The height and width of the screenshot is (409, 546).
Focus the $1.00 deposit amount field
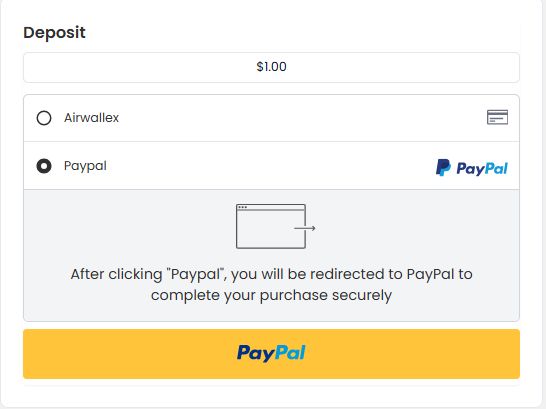(271, 67)
